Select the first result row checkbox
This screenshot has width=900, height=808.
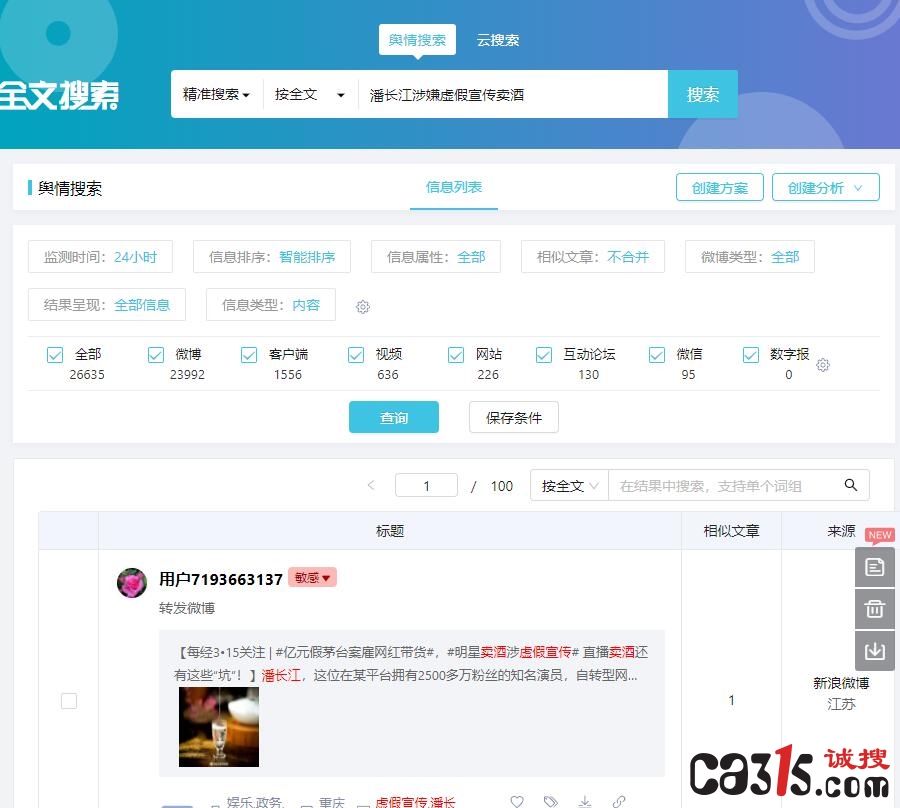coord(69,701)
